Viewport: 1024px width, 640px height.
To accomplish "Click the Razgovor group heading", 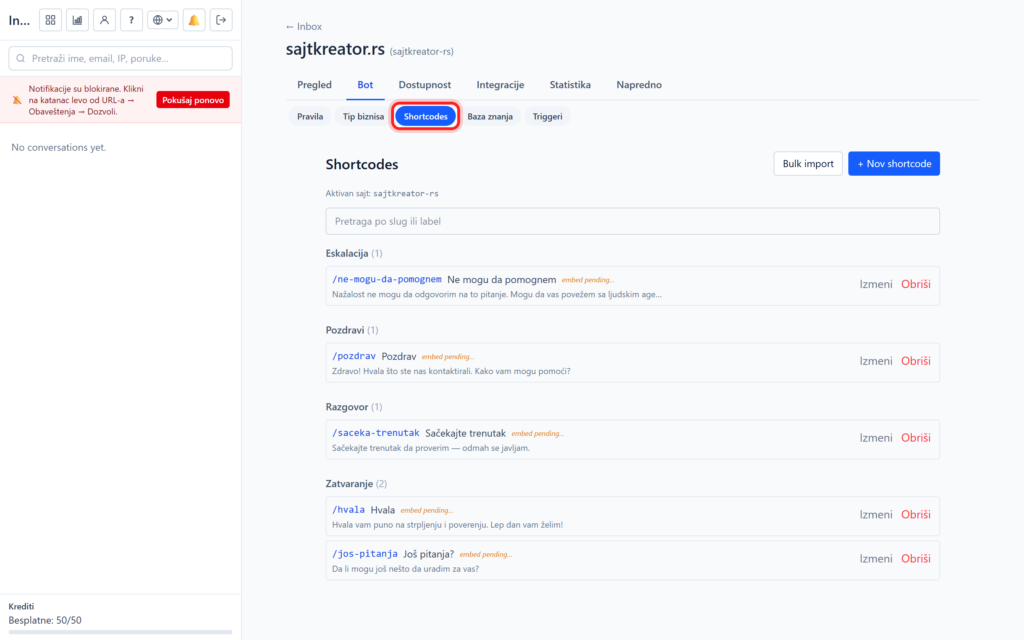I will 354,407.
